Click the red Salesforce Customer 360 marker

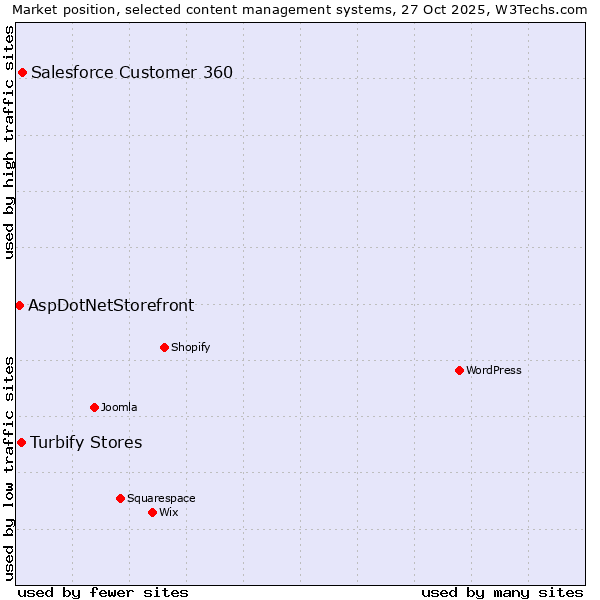tap(22, 72)
